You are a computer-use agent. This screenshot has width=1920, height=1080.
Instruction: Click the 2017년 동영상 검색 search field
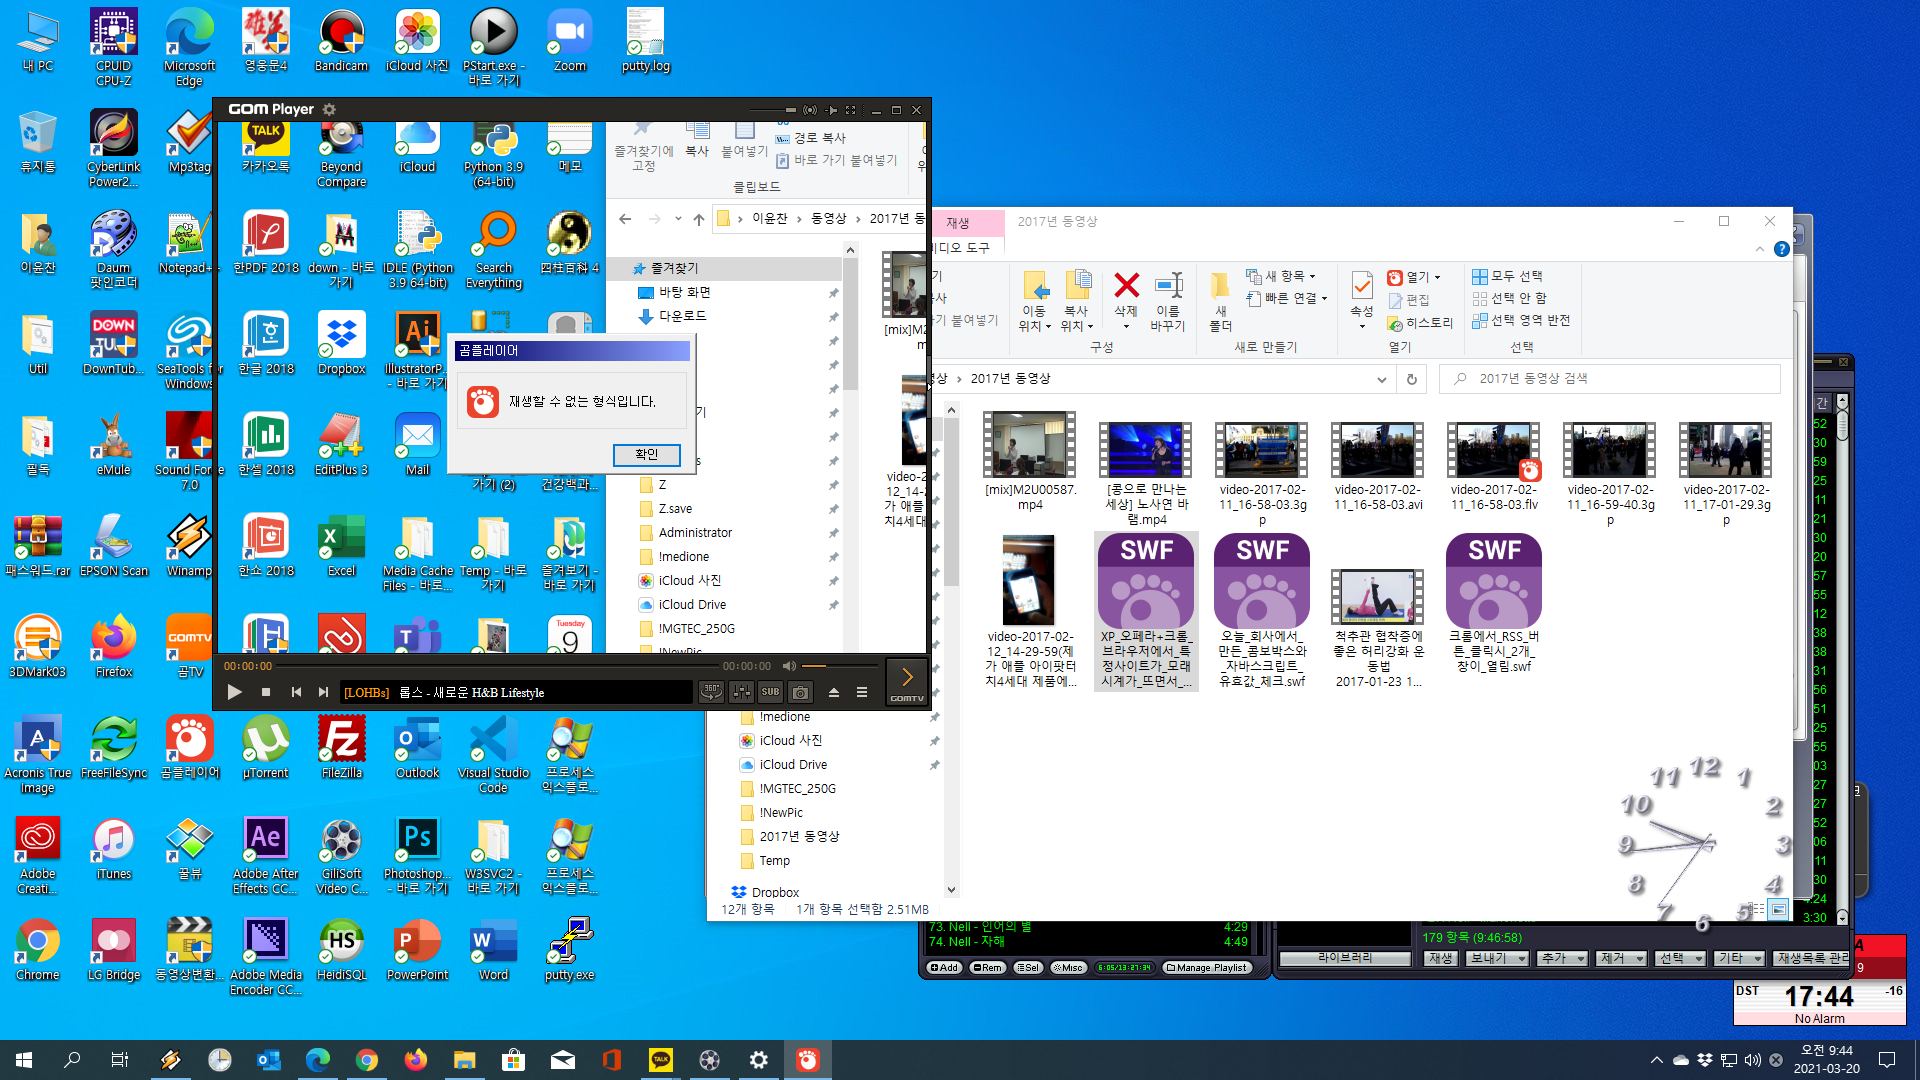pos(1610,379)
